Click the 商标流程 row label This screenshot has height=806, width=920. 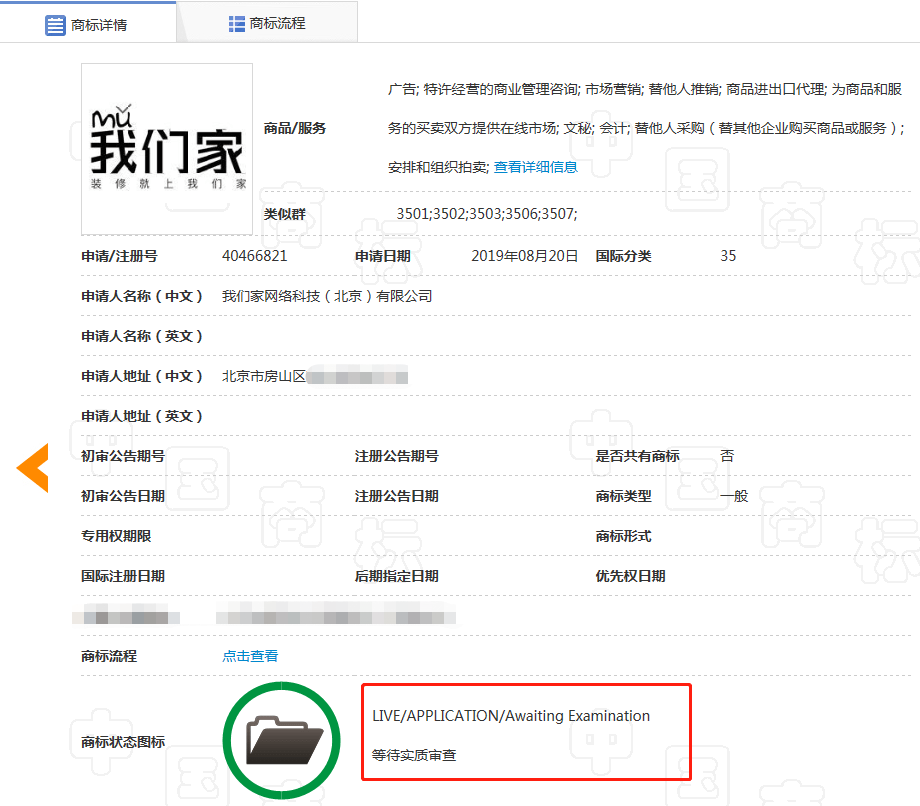point(109,656)
